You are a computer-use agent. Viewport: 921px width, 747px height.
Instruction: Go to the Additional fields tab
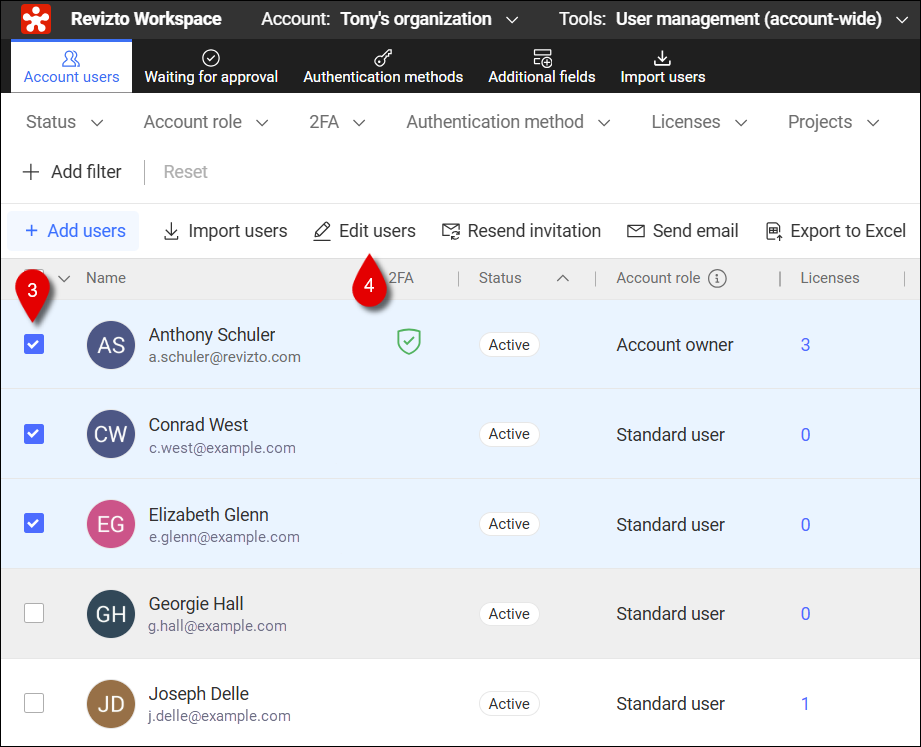click(x=542, y=66)
